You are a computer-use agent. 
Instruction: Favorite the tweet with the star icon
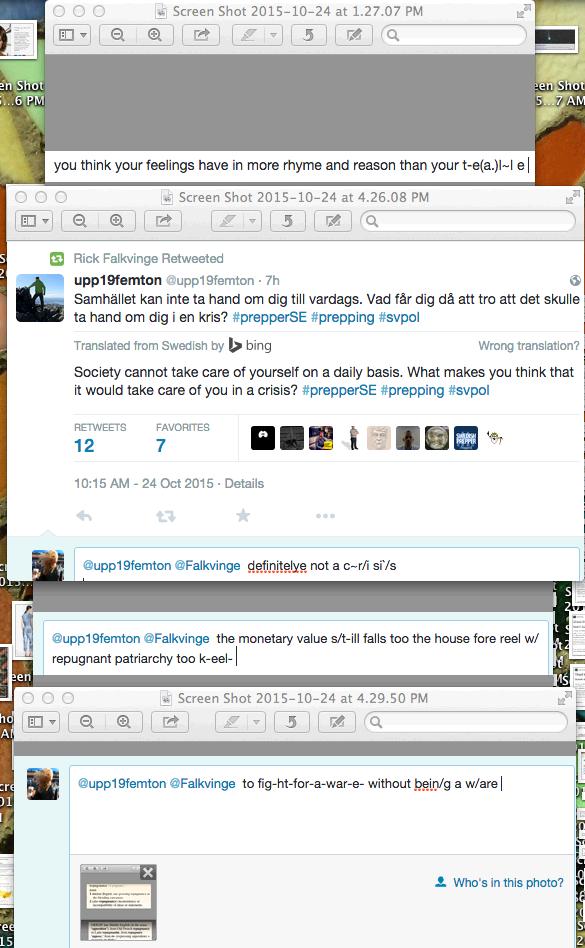tap(243, 515)
